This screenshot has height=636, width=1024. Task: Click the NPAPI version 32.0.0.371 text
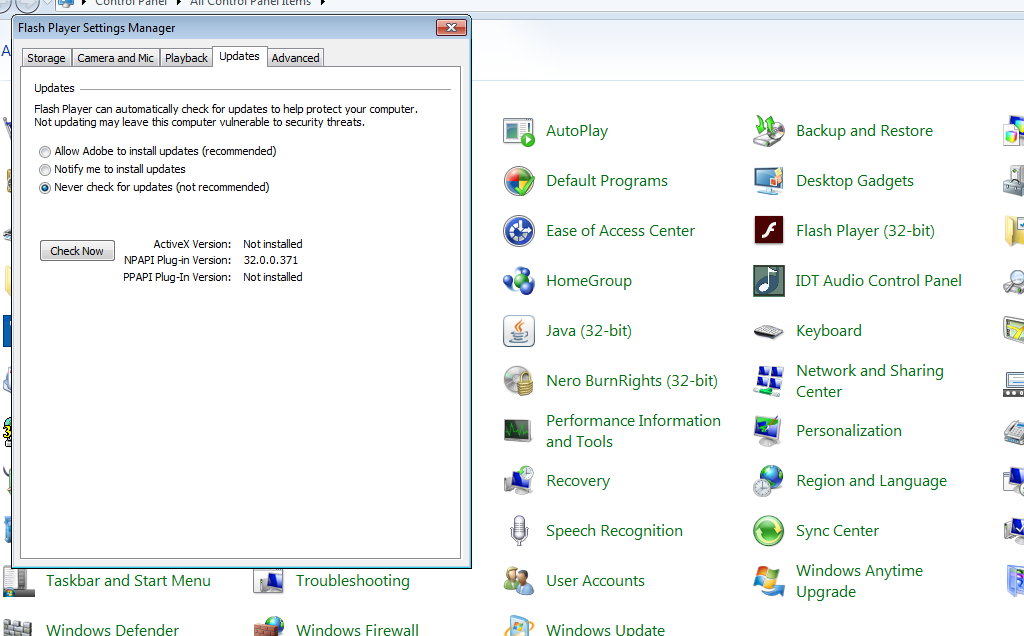(x=270, y=260)
